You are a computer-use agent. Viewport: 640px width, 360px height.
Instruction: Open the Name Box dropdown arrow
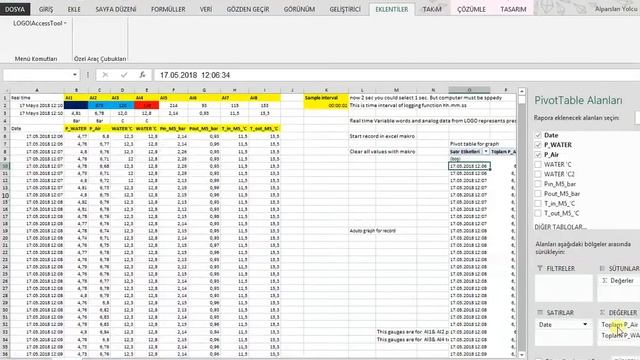pos(75,75)
